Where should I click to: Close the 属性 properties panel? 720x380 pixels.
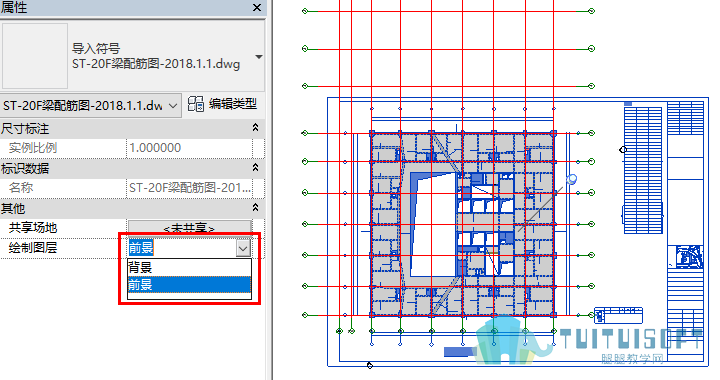(x=257, y=7)
